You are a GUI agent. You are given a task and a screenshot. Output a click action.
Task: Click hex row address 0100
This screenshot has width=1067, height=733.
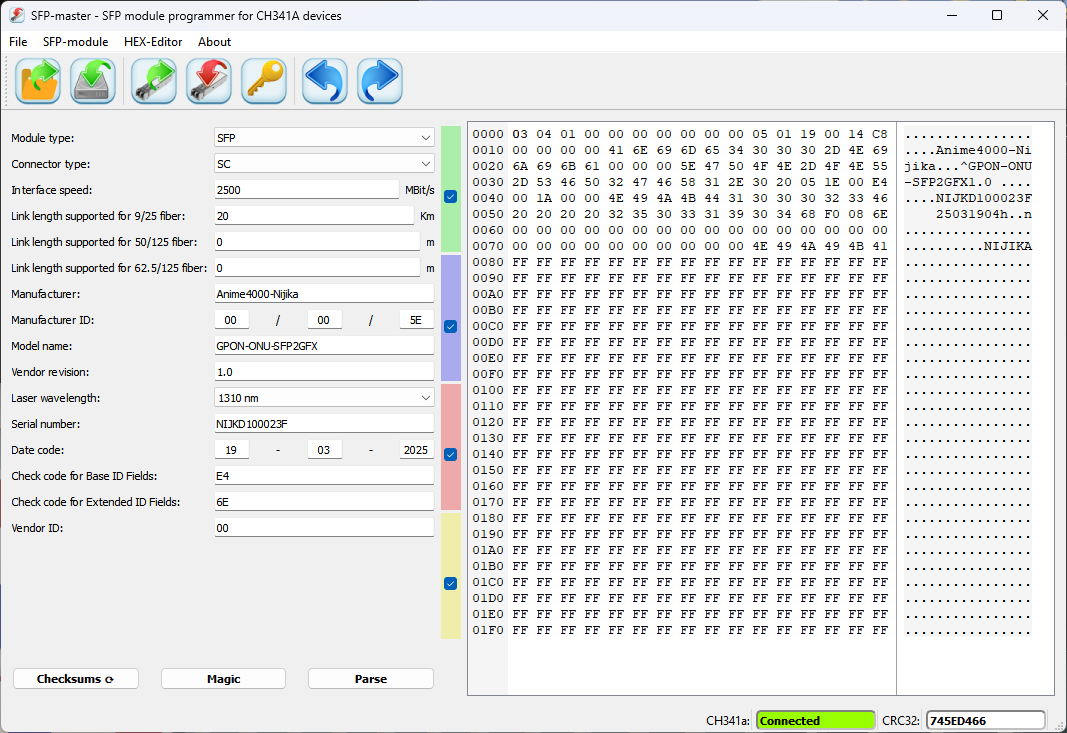point(488,390)
